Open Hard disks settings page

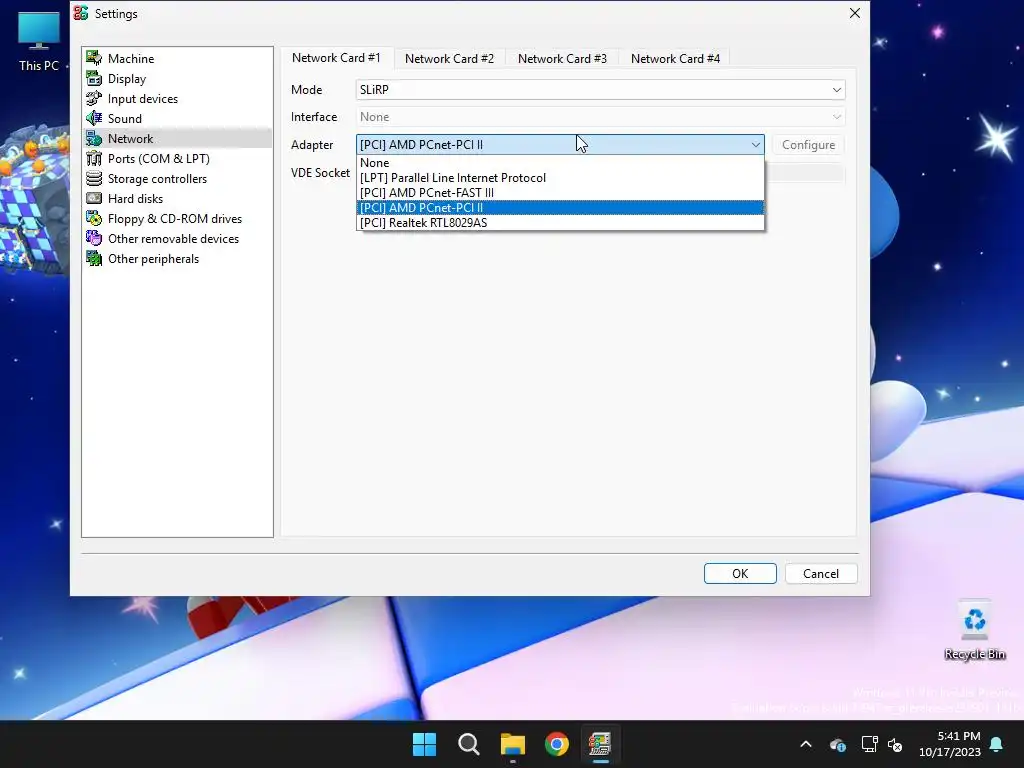tap(135, 199)
